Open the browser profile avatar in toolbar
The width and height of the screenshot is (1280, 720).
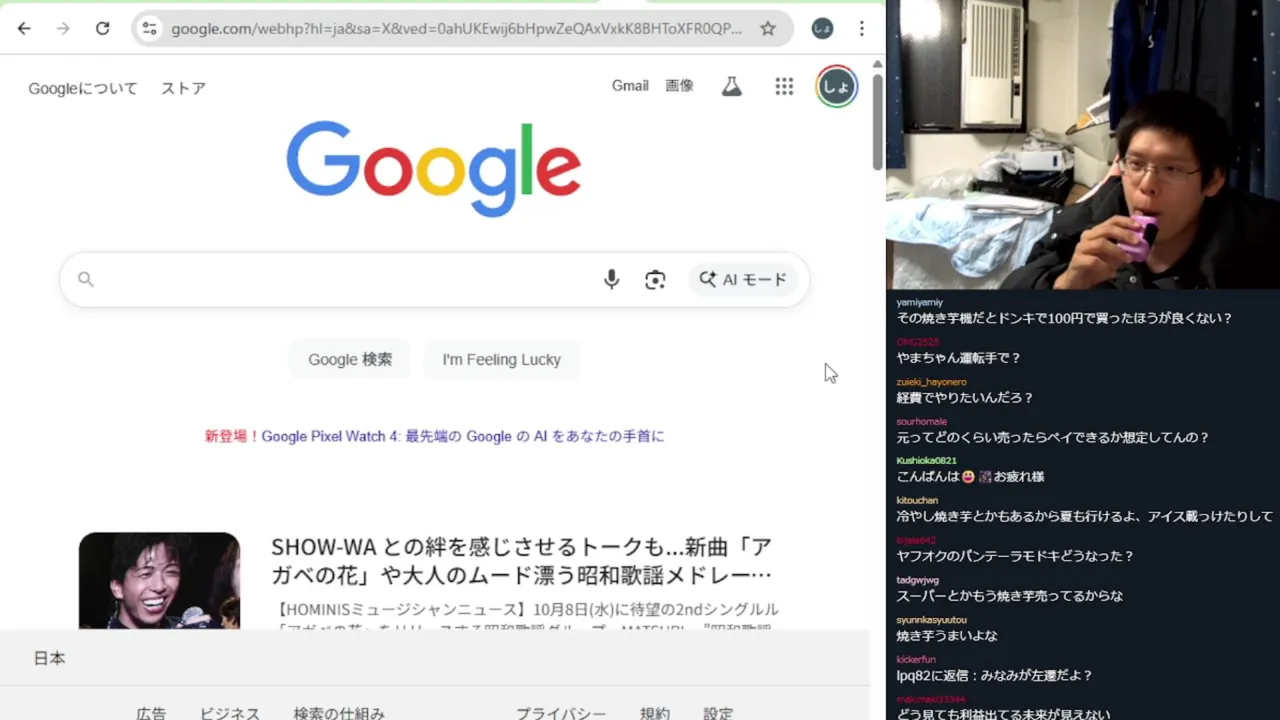pos(822,28)
